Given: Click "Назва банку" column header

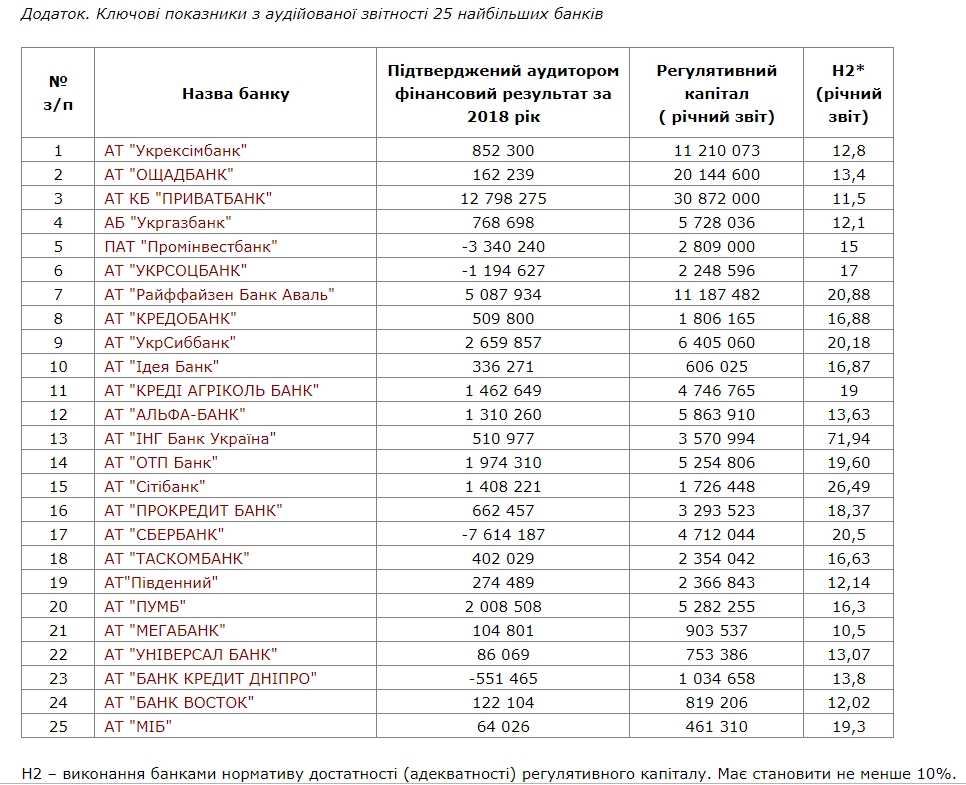Looking at the screenshot, I should pos(236,94).
